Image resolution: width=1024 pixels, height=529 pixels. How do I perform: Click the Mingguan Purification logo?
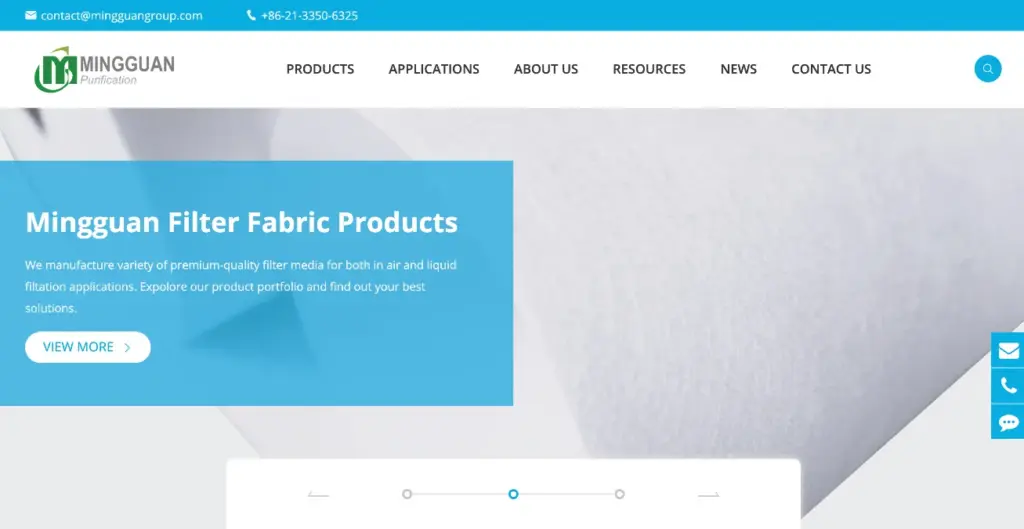click(x=104, y=69)
